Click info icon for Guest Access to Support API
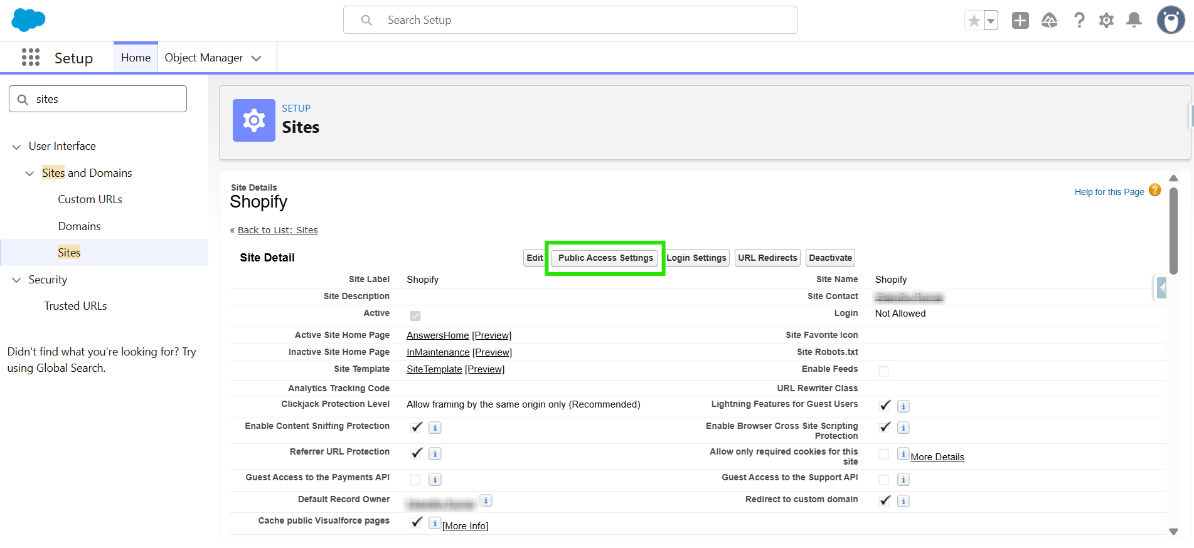This screenshot has height=548, width=1194. tap(903, 480)
